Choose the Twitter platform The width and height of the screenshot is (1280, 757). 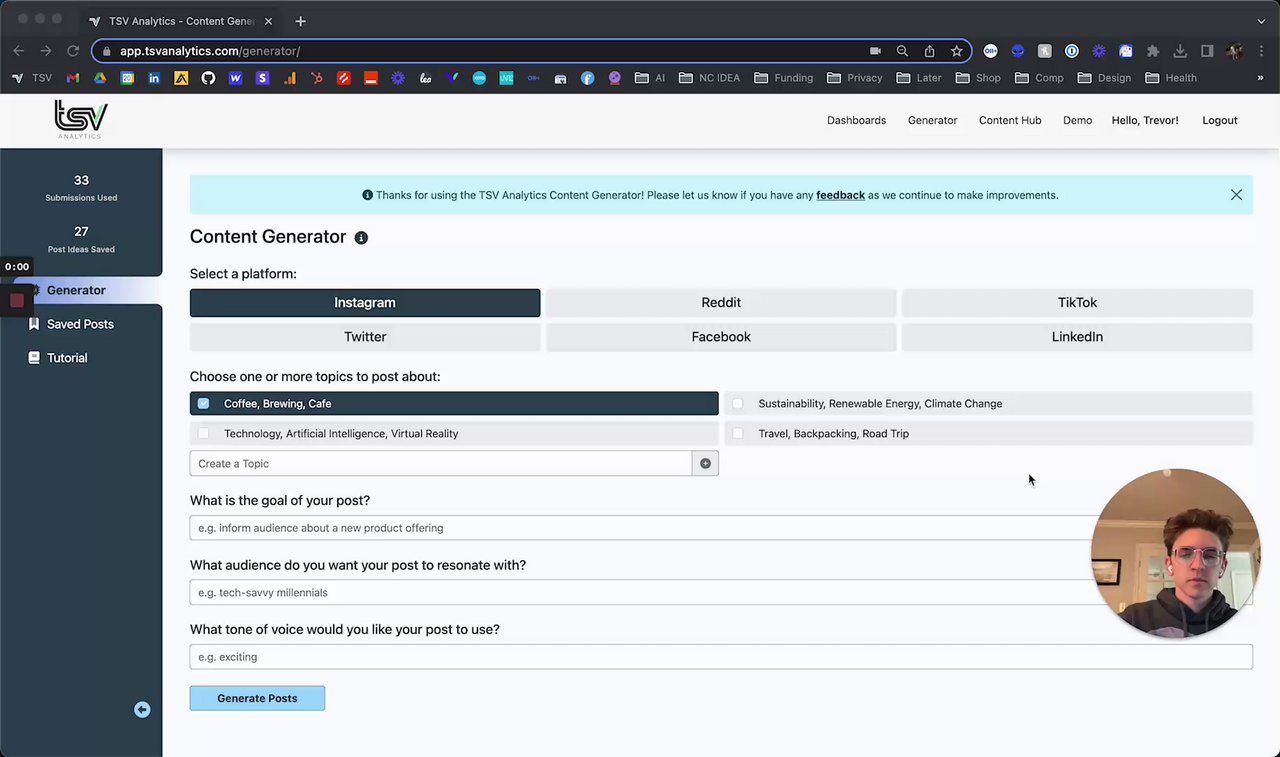365,337
